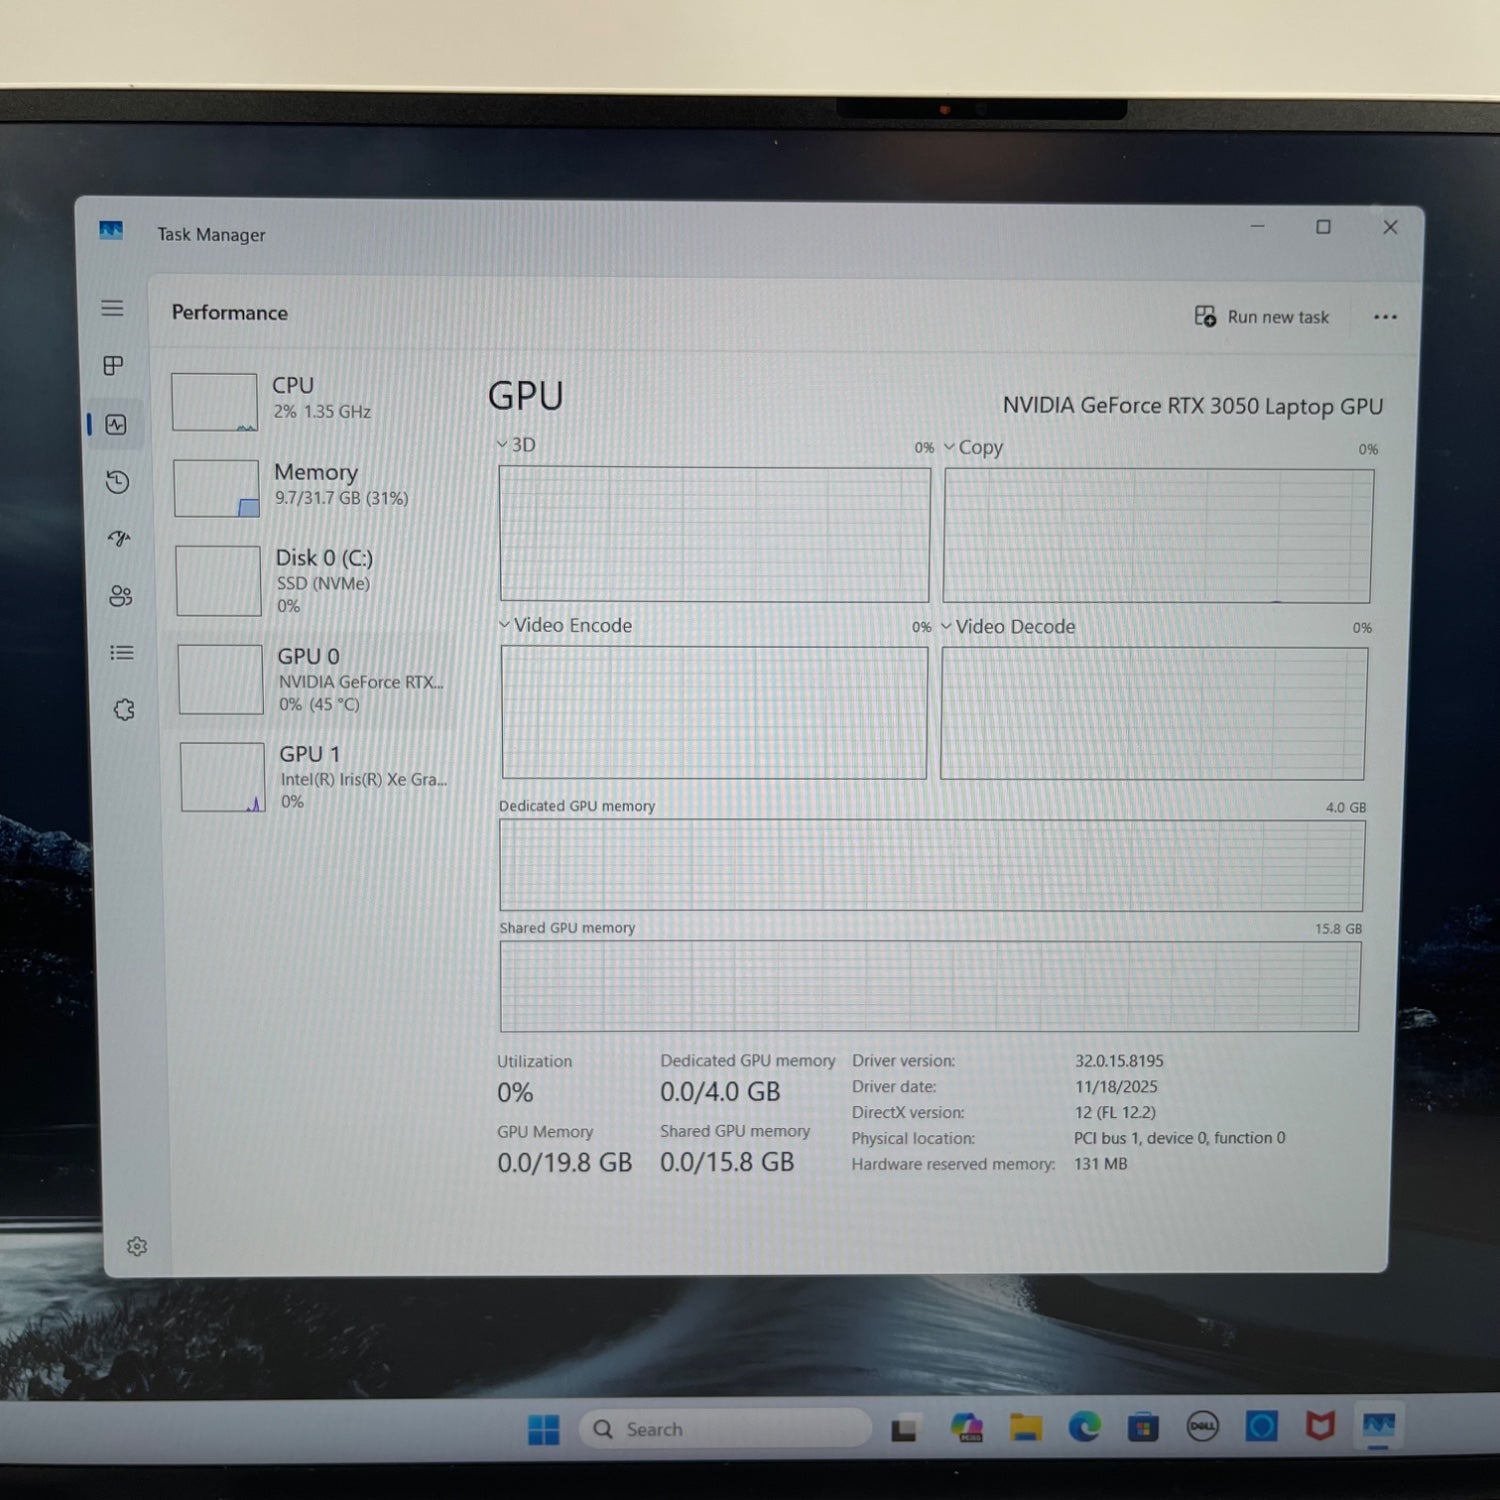The height and width of the screenshot is (1500, 1500).
Task: Open Microsoft Store from the taskbar
Action: pyautogui.click(x=1143, y=1427)
